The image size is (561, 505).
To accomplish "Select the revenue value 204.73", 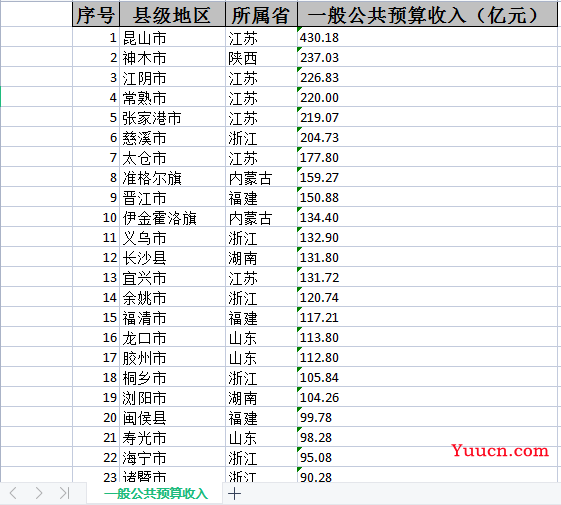I will pyautogui.click(x=427, y=137).
